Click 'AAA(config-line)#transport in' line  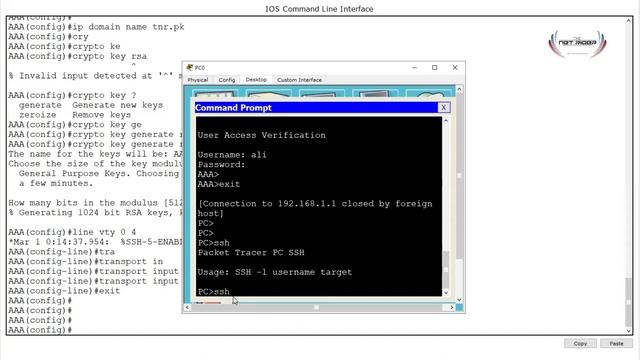coord(86,262)
